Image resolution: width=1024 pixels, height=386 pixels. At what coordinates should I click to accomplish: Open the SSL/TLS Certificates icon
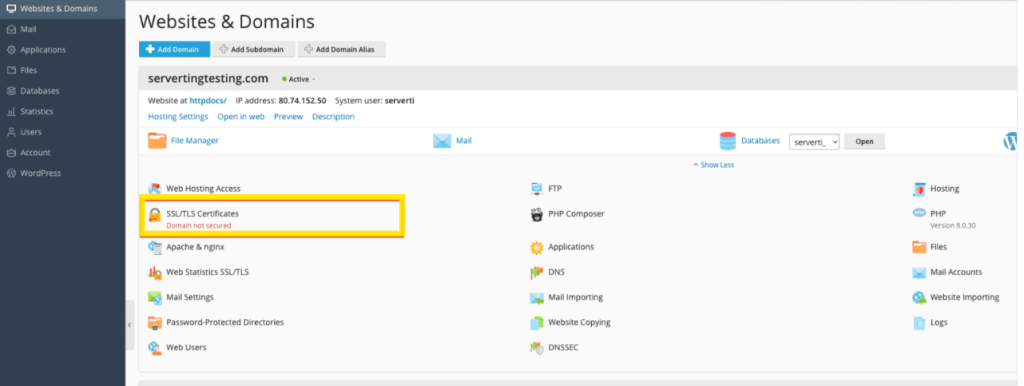click(155, 215)
